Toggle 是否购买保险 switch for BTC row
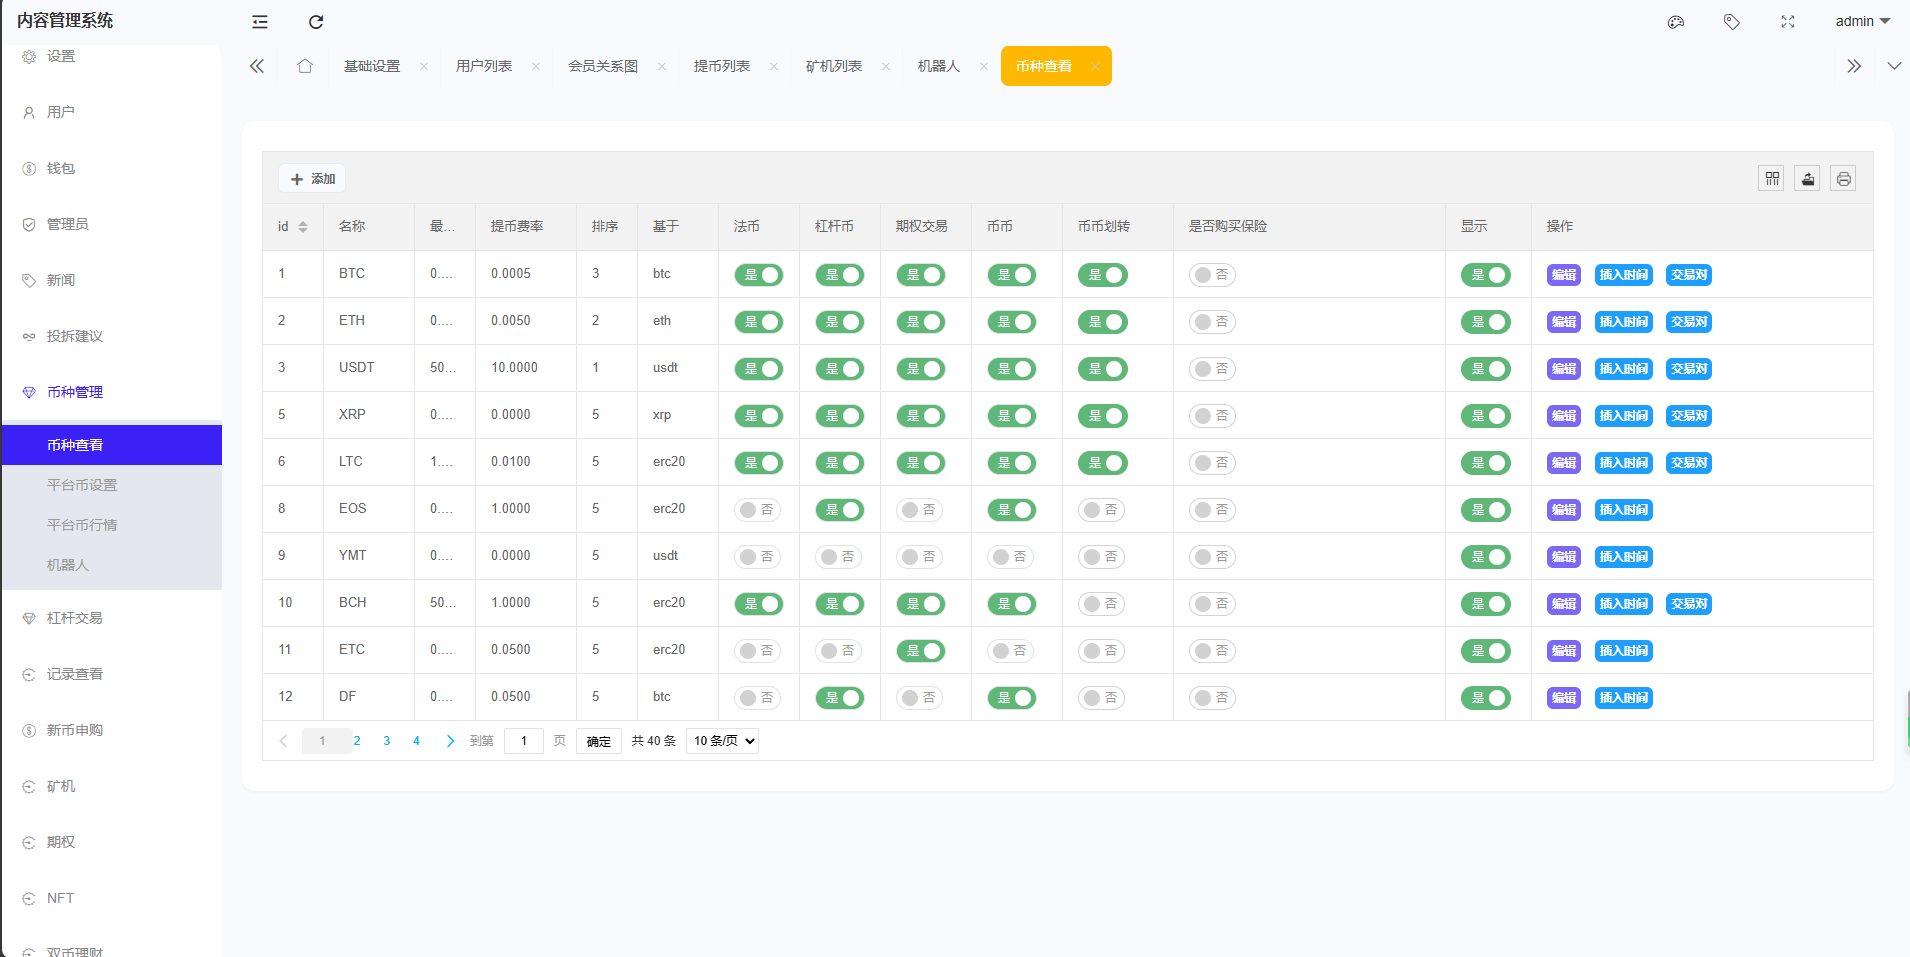The image size is (1910, 957). [1212, 275]
